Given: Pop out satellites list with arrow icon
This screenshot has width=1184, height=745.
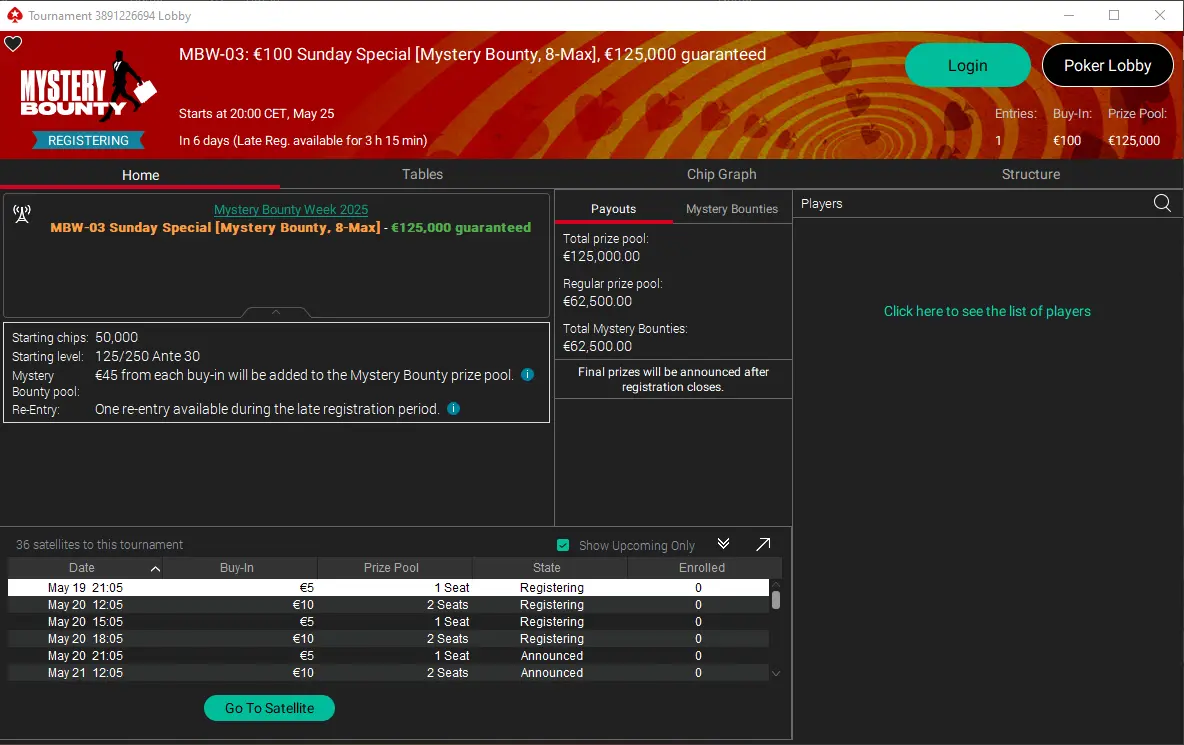Looking at the screenshot, I should coord(763,544).
